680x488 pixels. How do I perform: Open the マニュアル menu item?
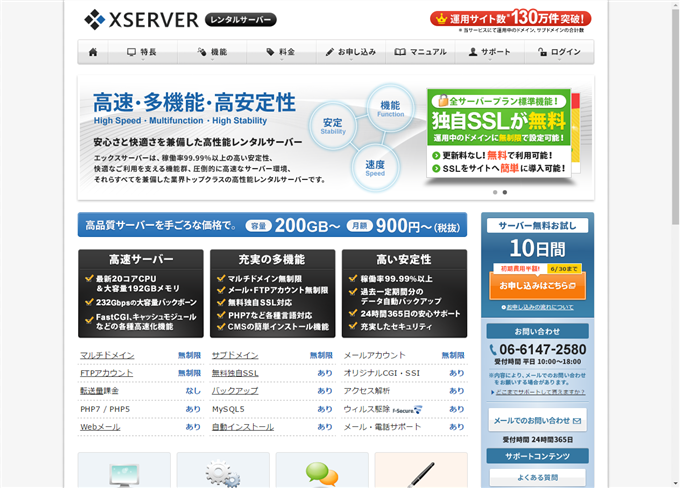[420, 52]
